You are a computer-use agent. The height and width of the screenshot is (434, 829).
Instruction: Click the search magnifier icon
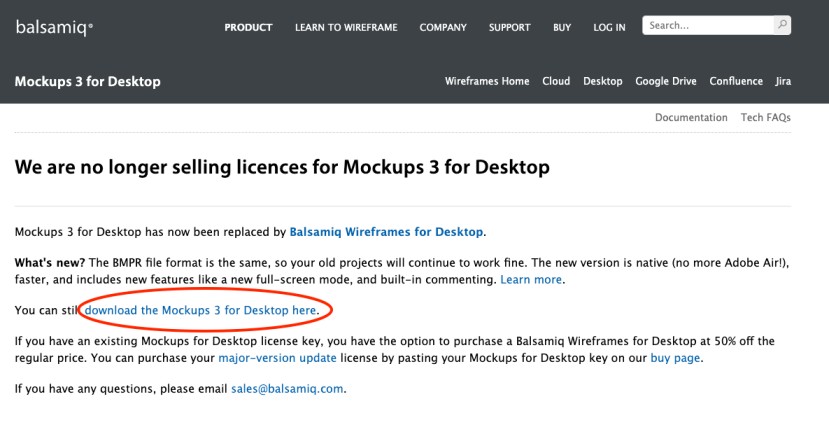pos(782,25)
